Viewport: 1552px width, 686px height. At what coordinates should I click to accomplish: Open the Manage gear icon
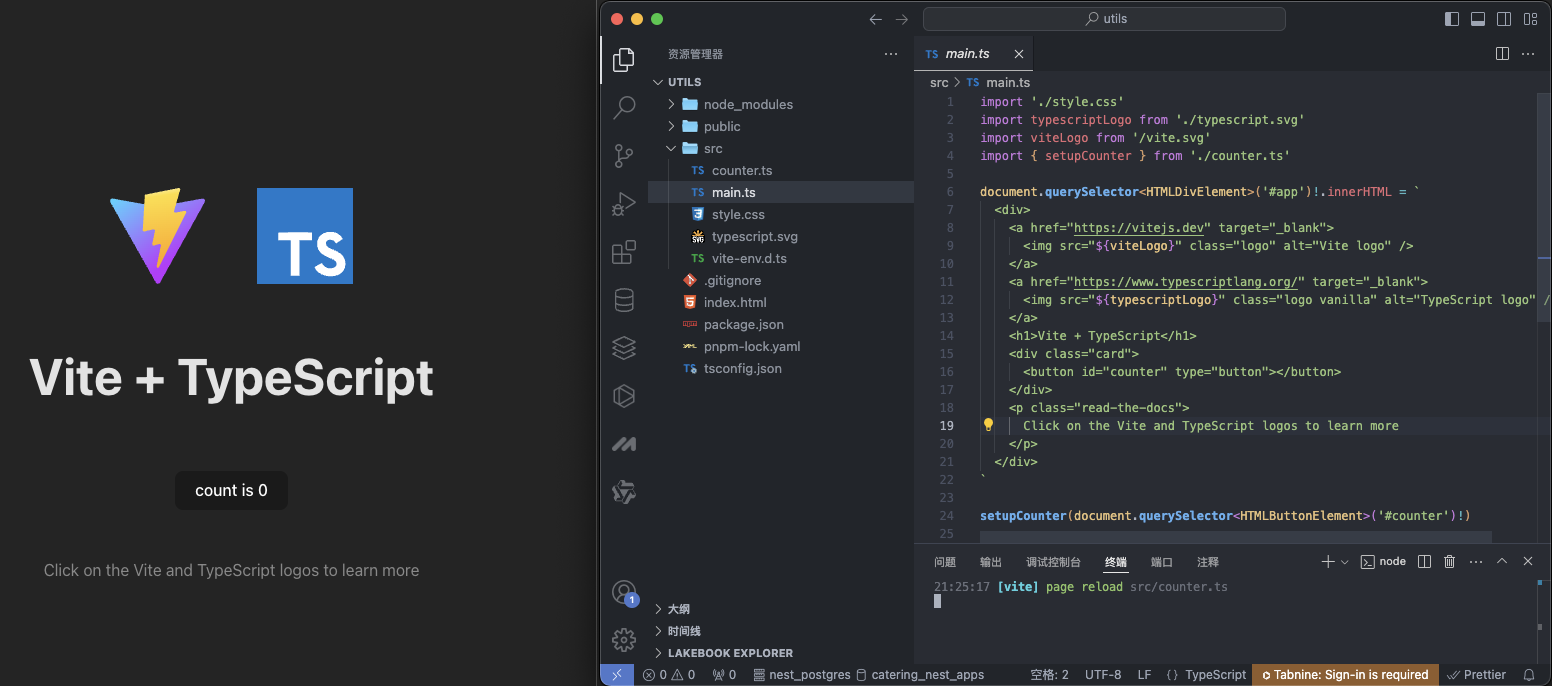[x=624, y=640]
